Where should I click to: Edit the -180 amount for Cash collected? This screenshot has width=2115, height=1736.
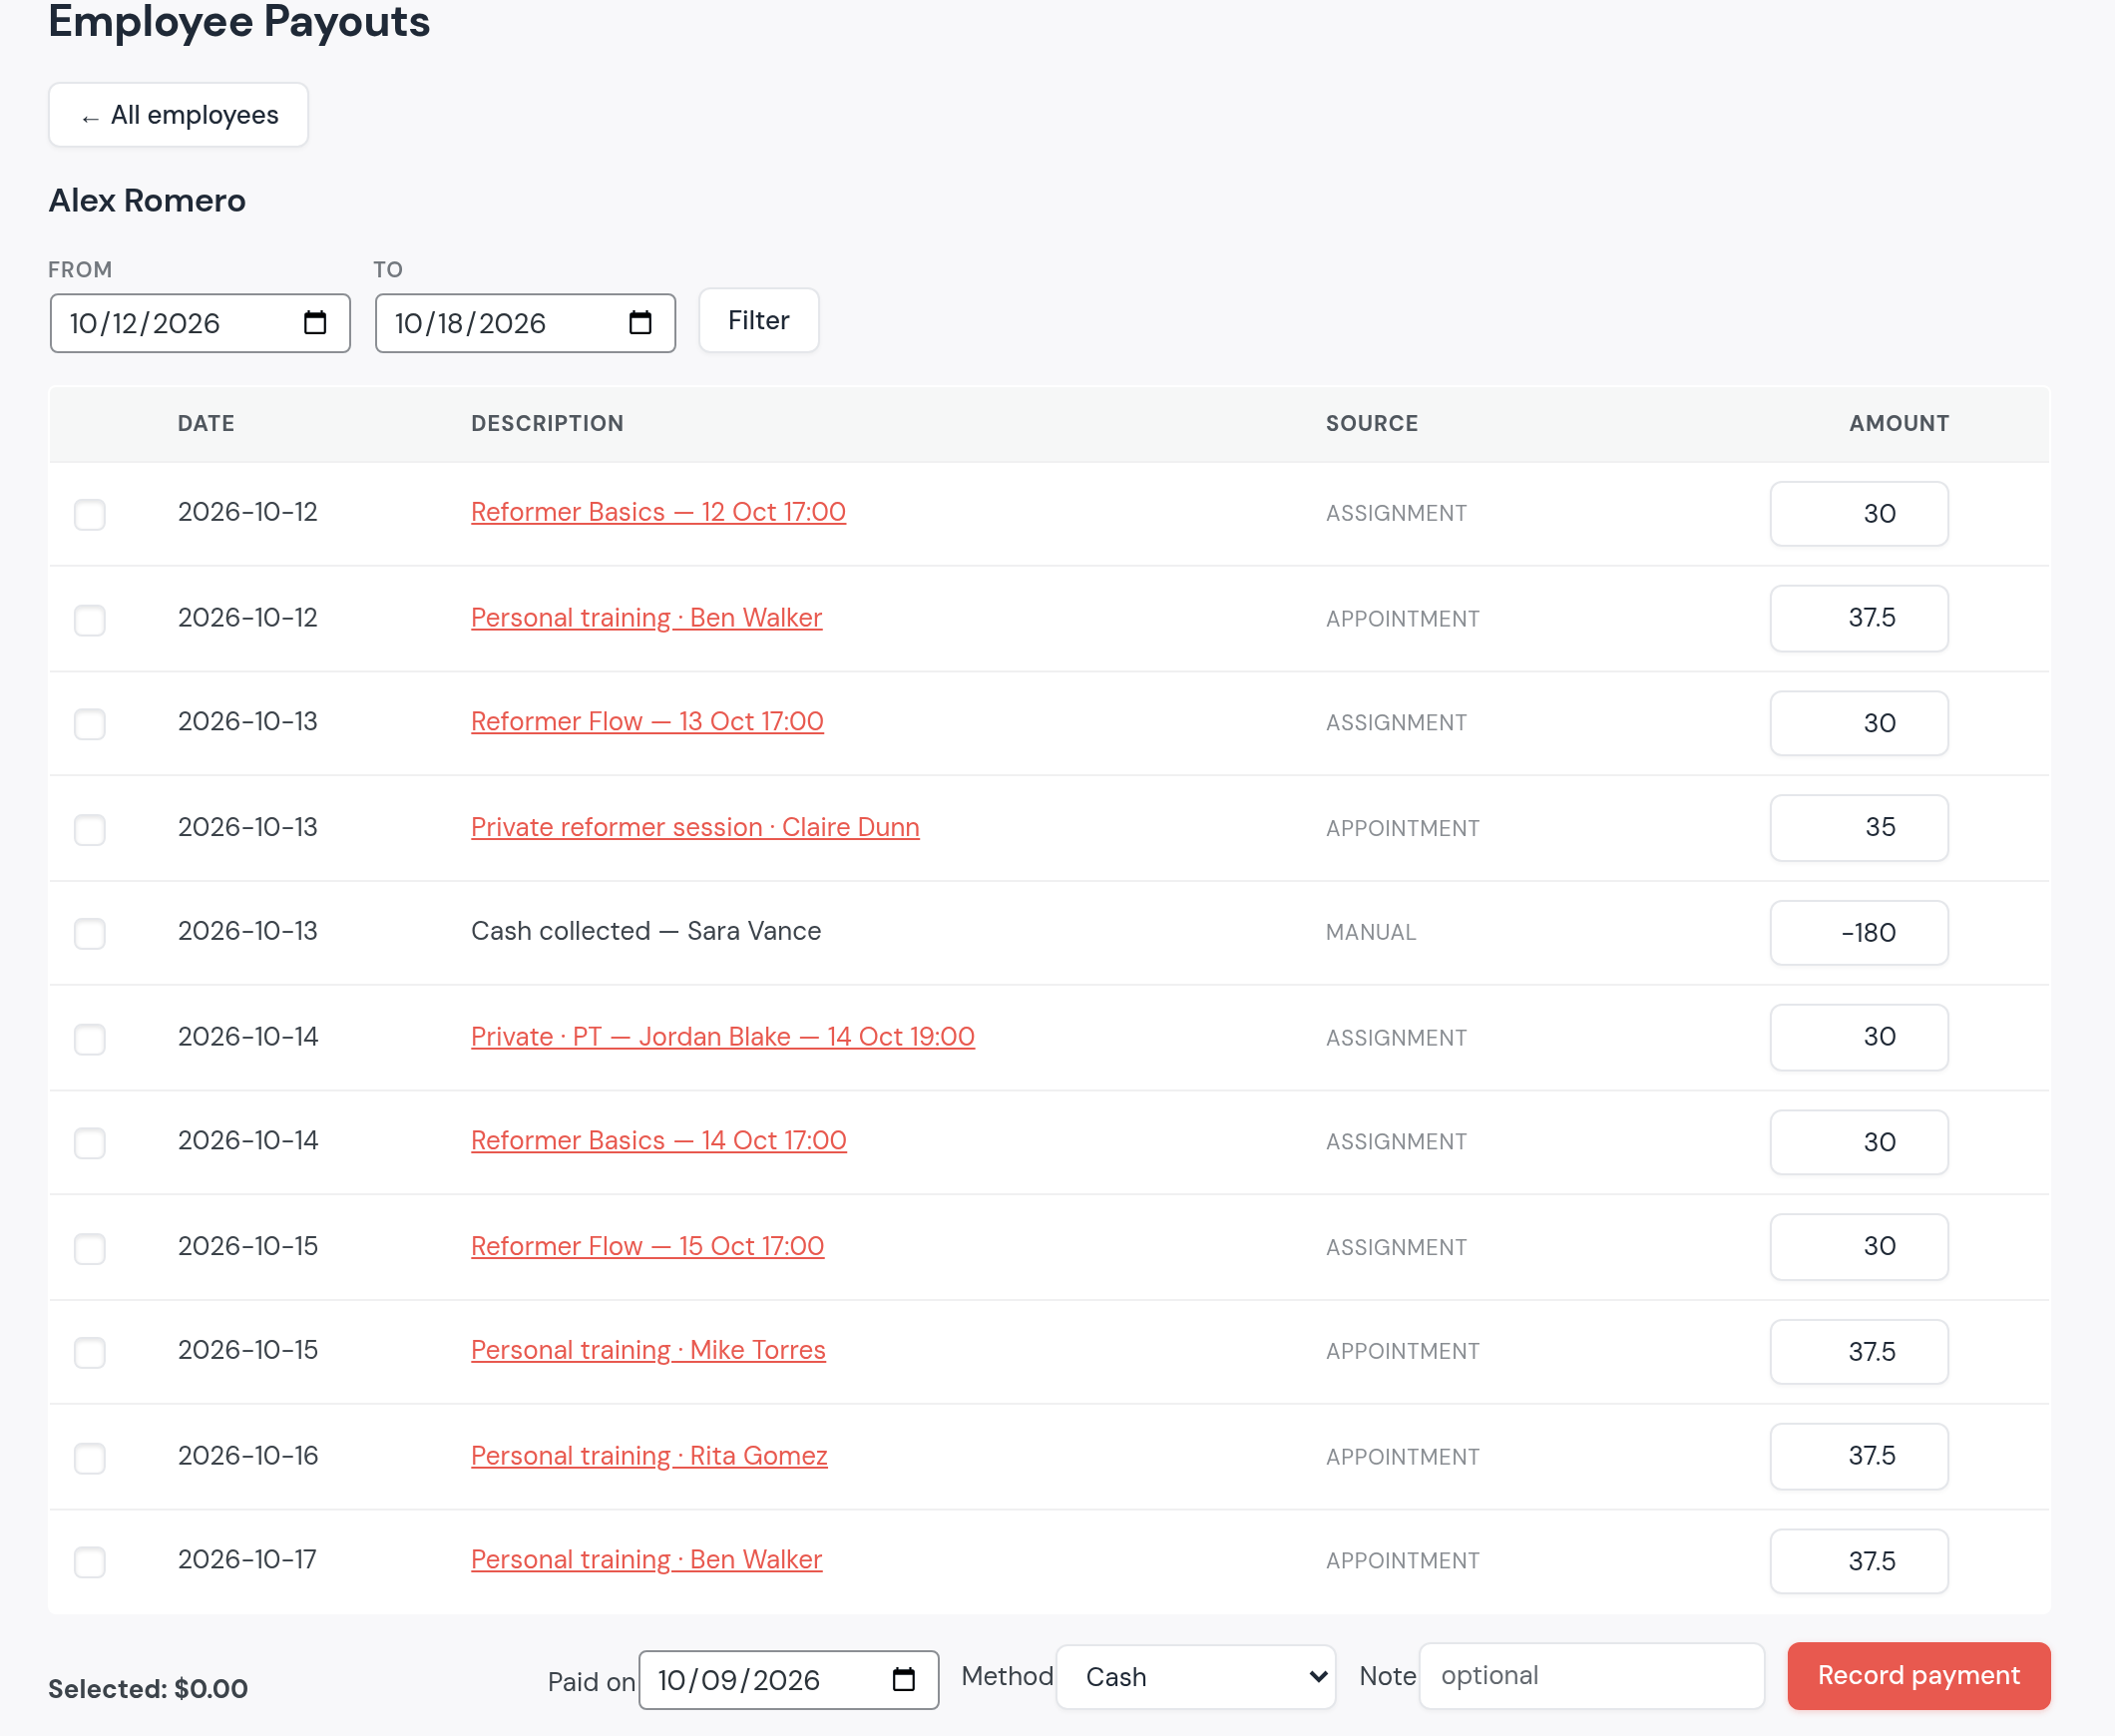[1859, 933]
